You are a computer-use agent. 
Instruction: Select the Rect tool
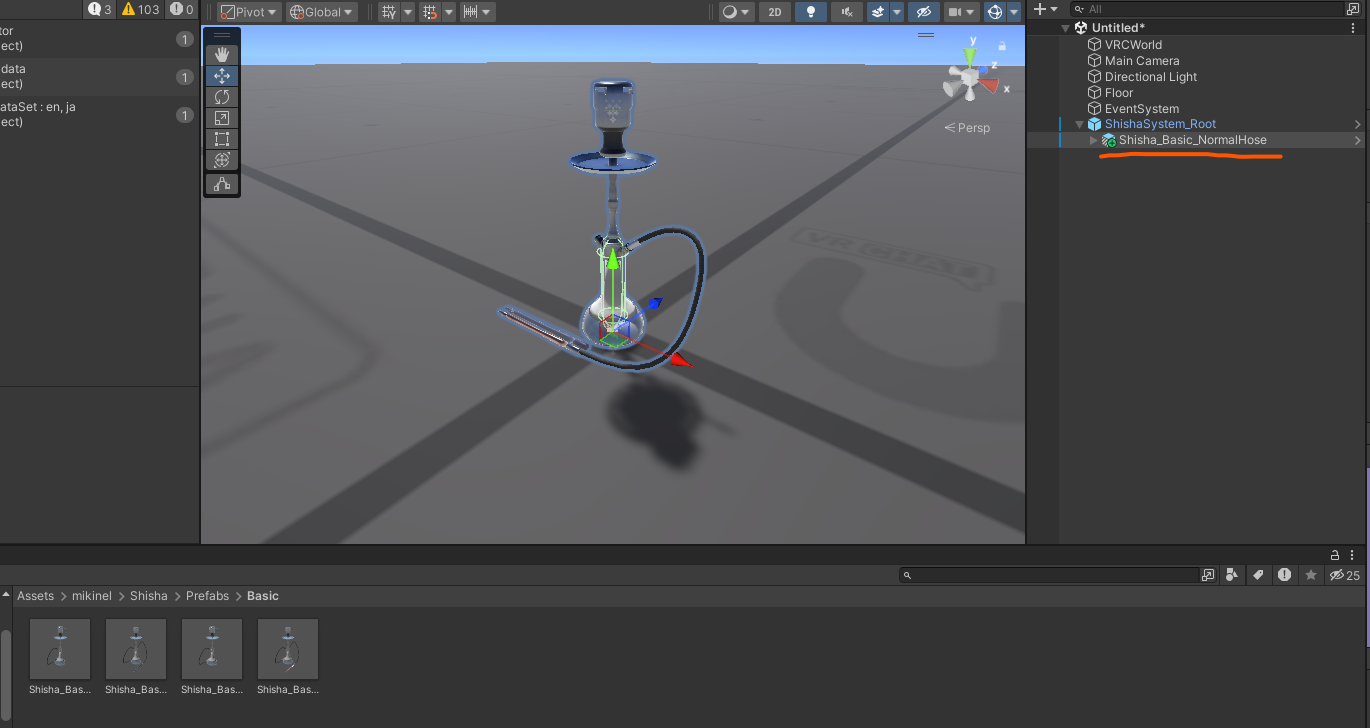tap(222, 138)
